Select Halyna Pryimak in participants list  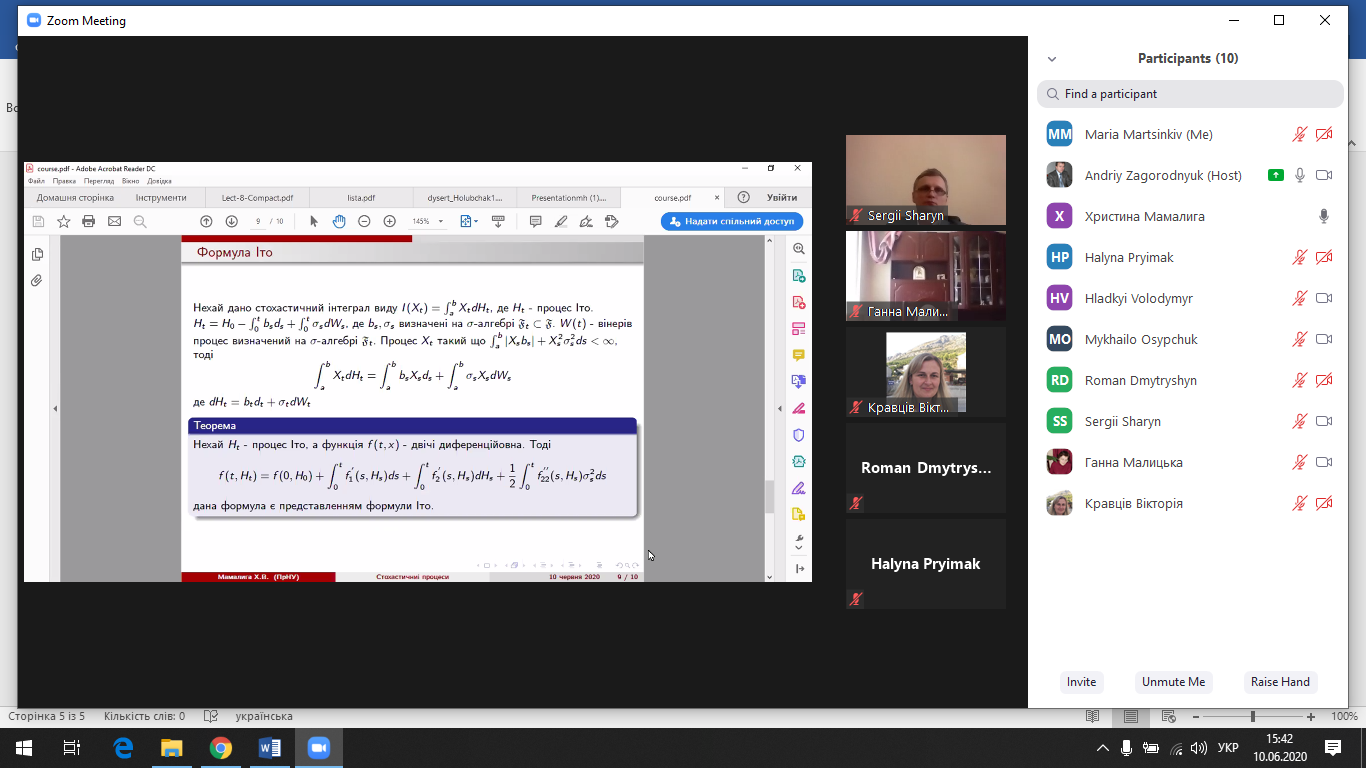coord(1129,258)
